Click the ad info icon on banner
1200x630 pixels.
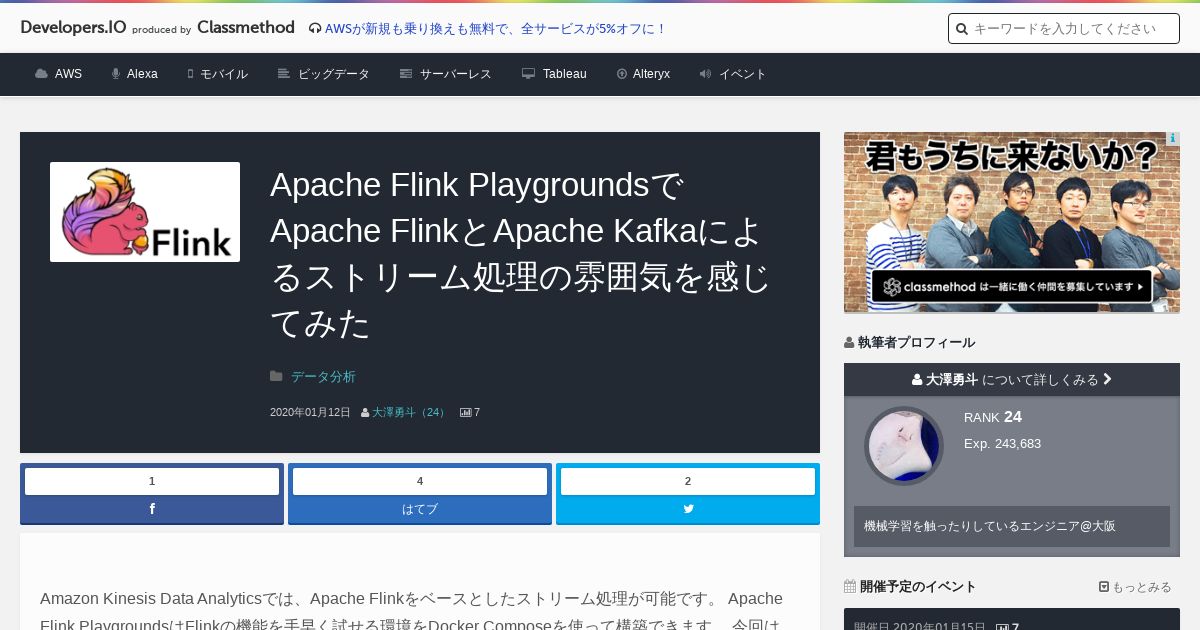pos(1172,139)
